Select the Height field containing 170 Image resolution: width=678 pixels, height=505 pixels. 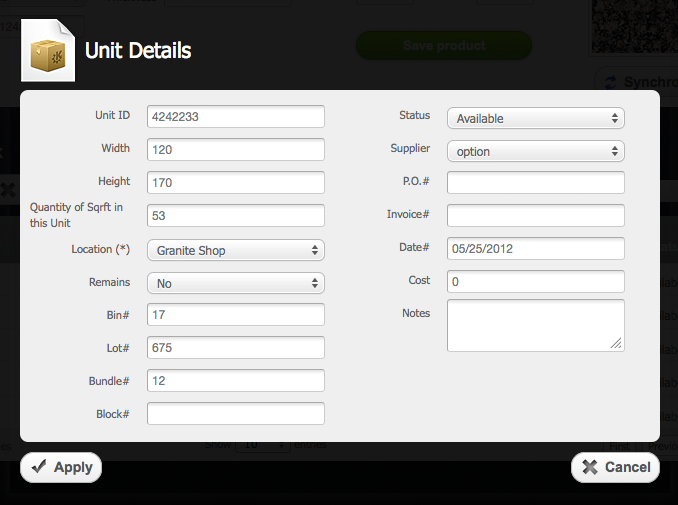[x=235, y=183]
